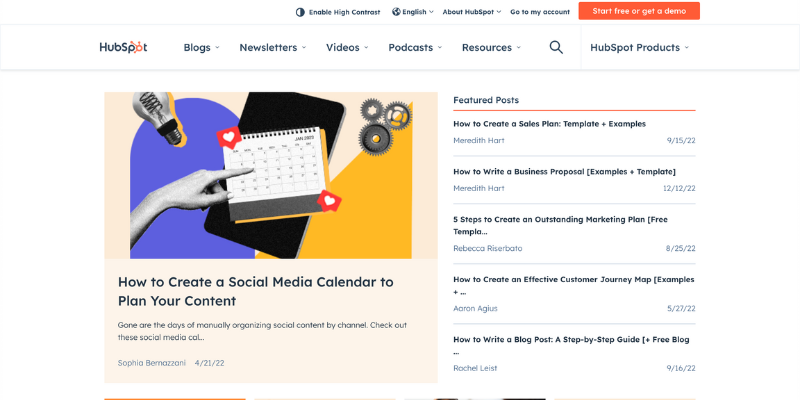800x400 pixels.
Task: Toggle Enable High Contrast mode
Action: (x=338, y=12)
